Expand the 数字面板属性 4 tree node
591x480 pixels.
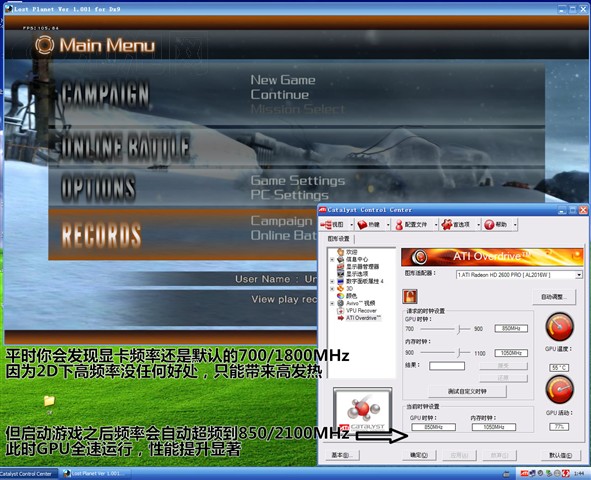[332, 281]
